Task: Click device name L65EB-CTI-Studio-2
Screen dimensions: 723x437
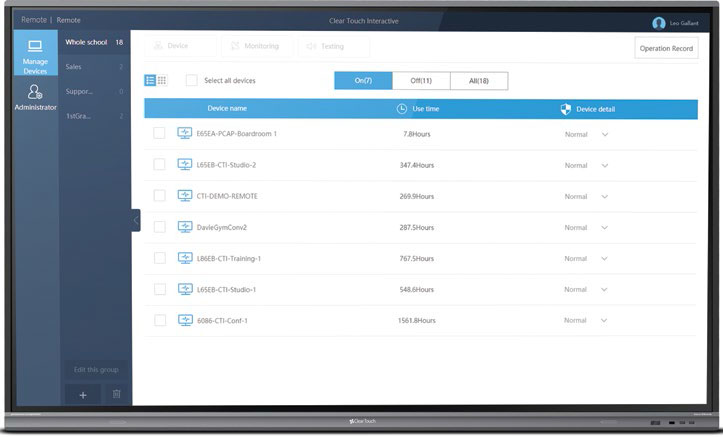Action: (226, 165)
